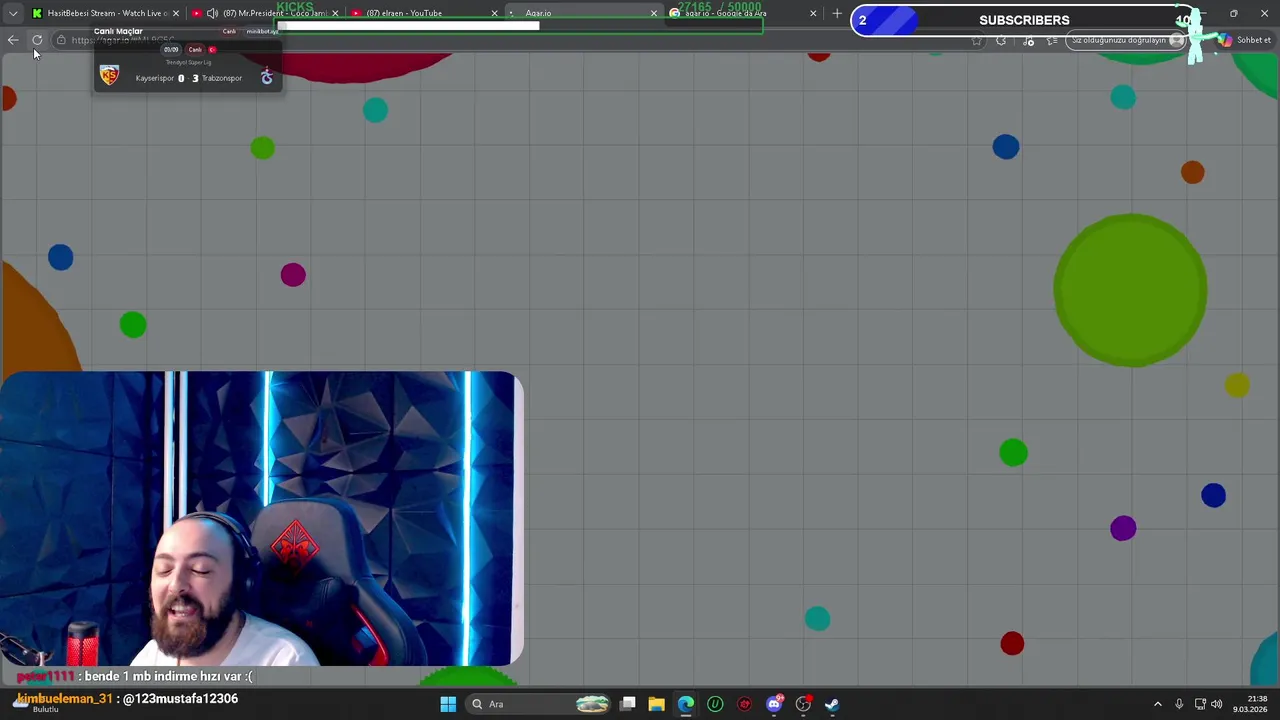Click the large green cell
The width and height of the screenshot is (1280, 720).
click(x=1130, y=290)
